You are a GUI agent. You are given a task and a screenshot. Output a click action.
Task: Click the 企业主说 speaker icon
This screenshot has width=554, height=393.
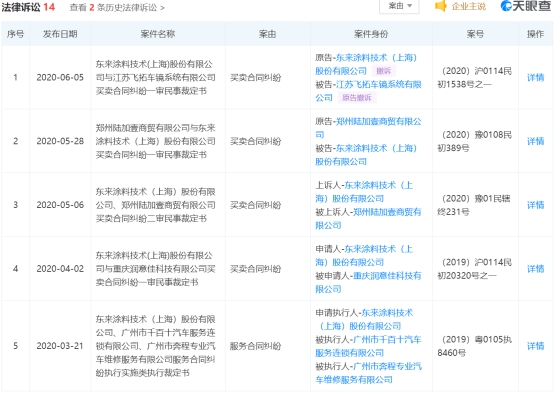click(441, 6)
